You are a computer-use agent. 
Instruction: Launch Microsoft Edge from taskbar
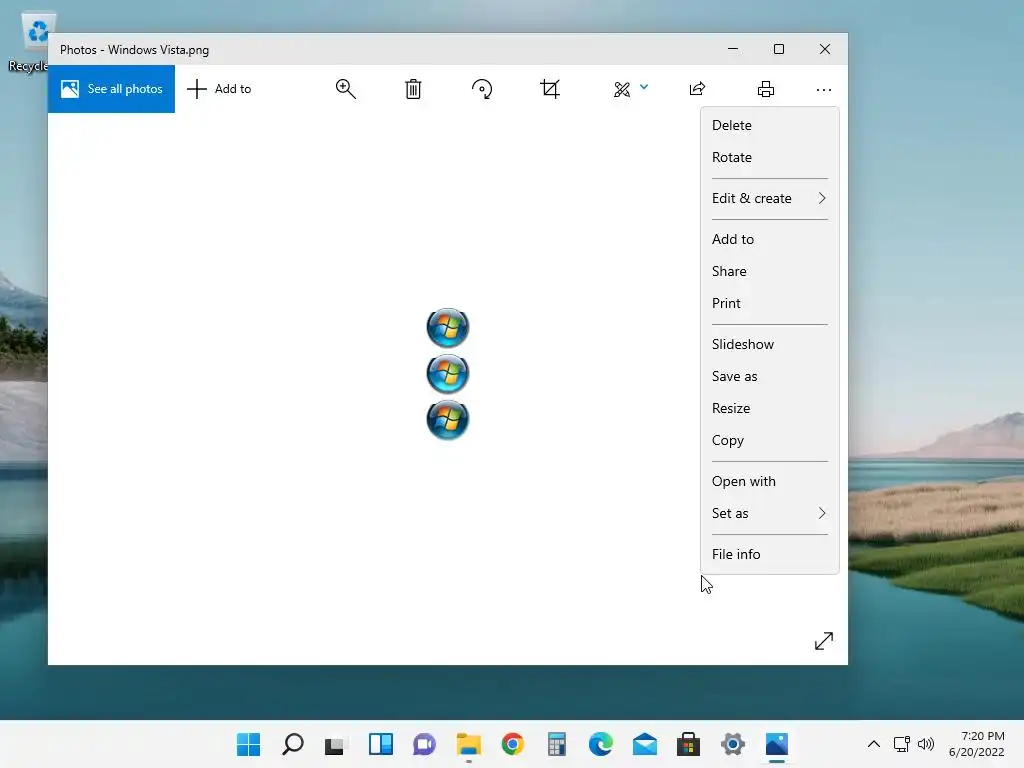601,744
